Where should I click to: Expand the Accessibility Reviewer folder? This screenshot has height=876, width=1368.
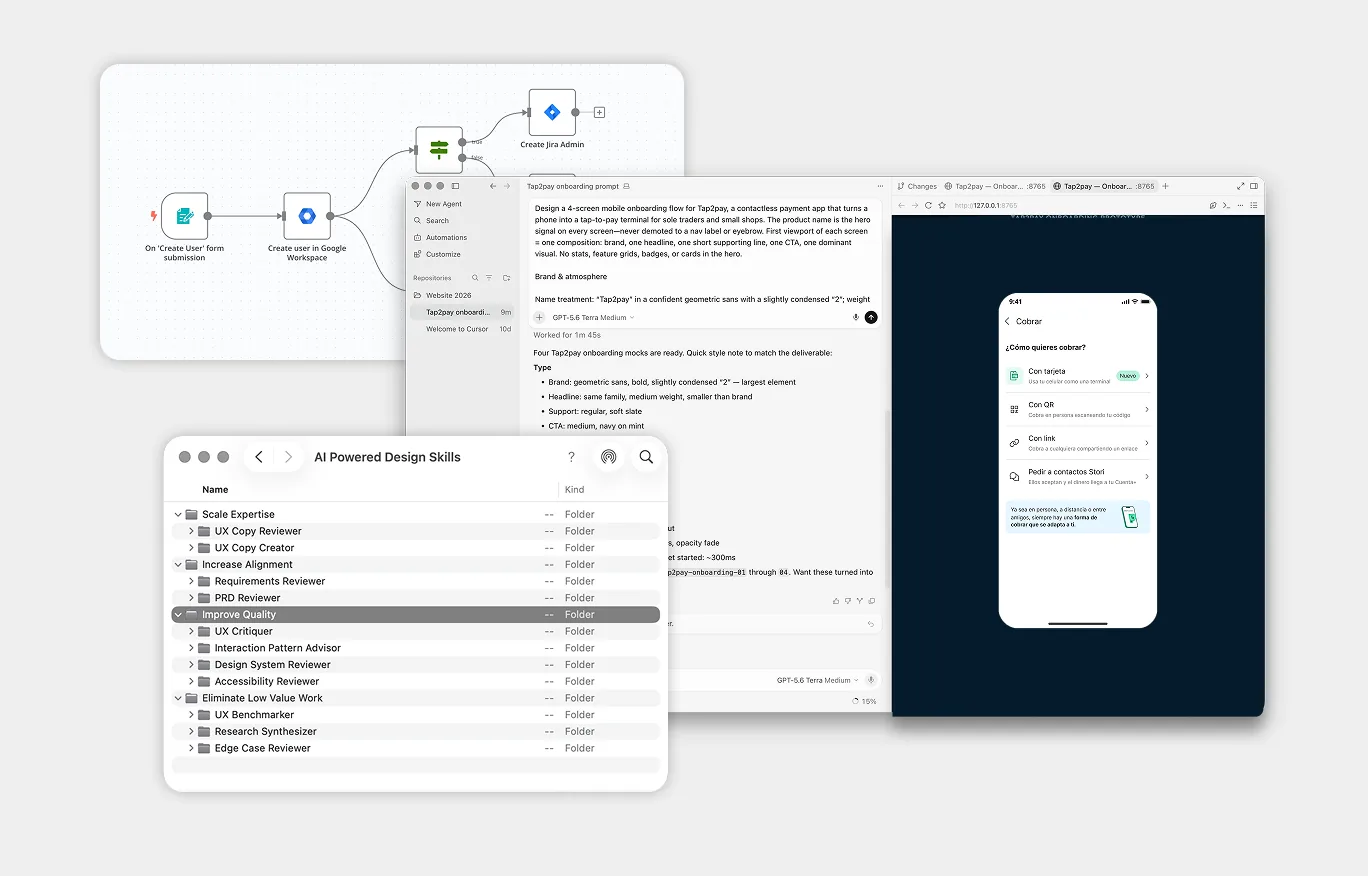click(191, 681)
